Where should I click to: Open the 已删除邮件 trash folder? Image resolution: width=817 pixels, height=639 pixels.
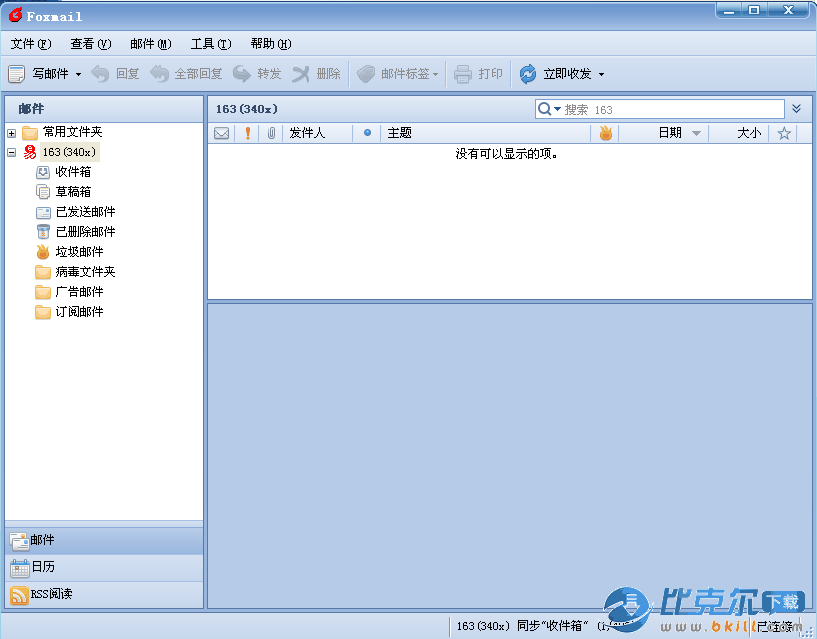(x=84, y=232)
